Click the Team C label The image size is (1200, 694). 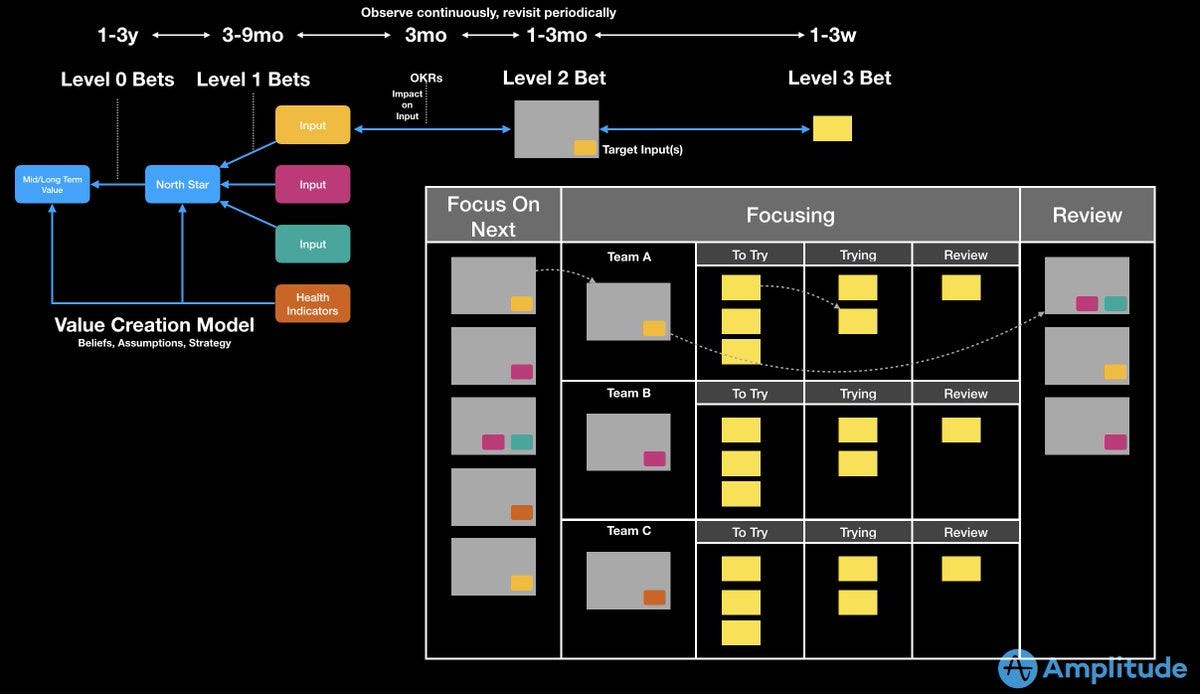[629, 531]
